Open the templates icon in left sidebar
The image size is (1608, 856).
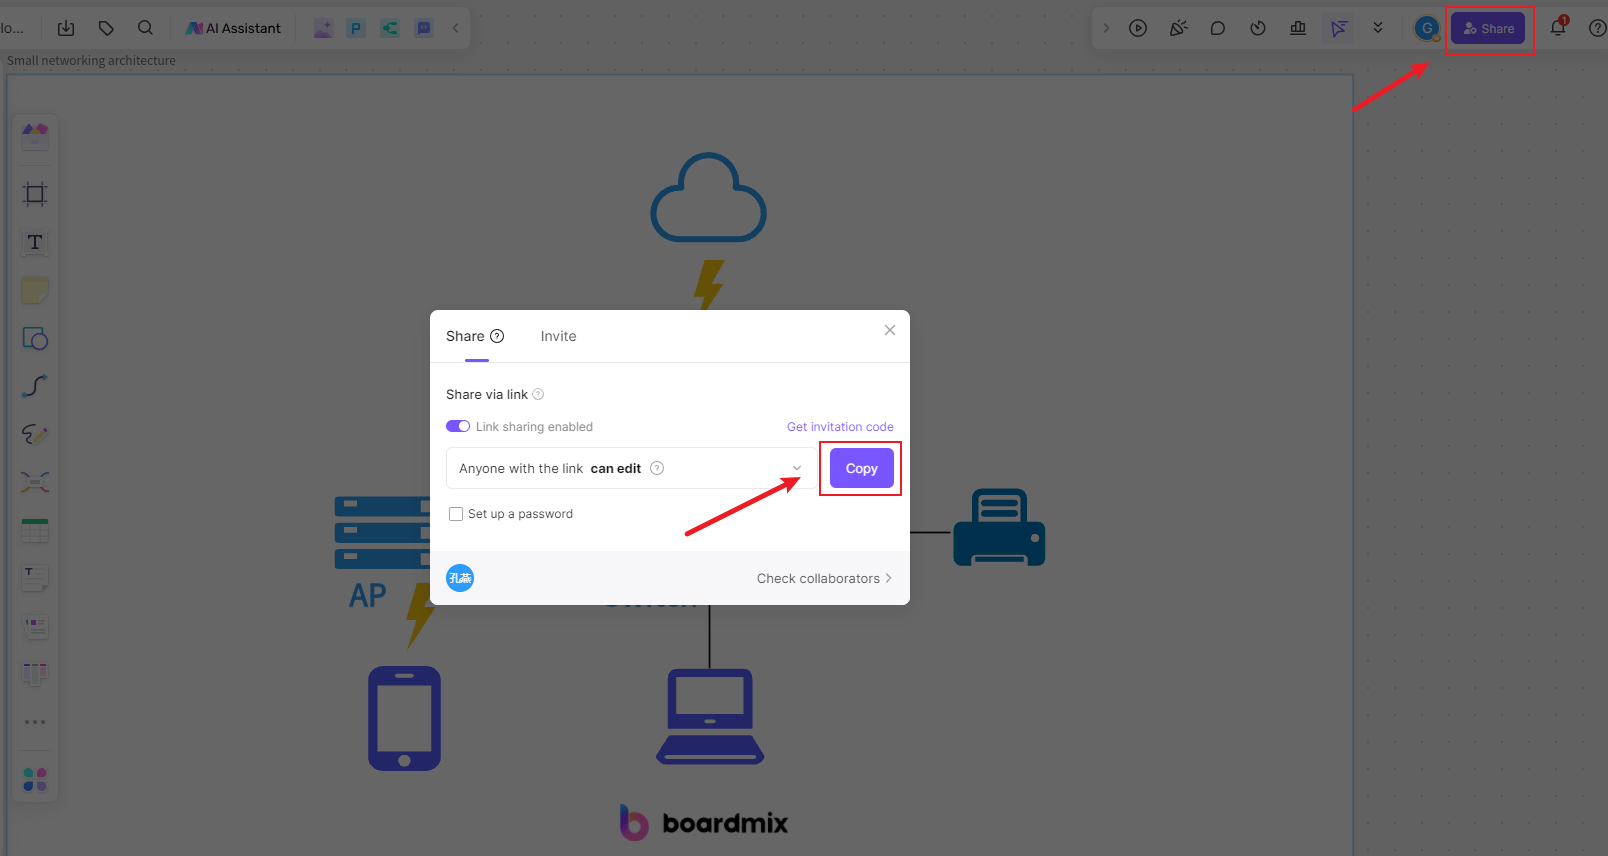[x=35, y=135]
